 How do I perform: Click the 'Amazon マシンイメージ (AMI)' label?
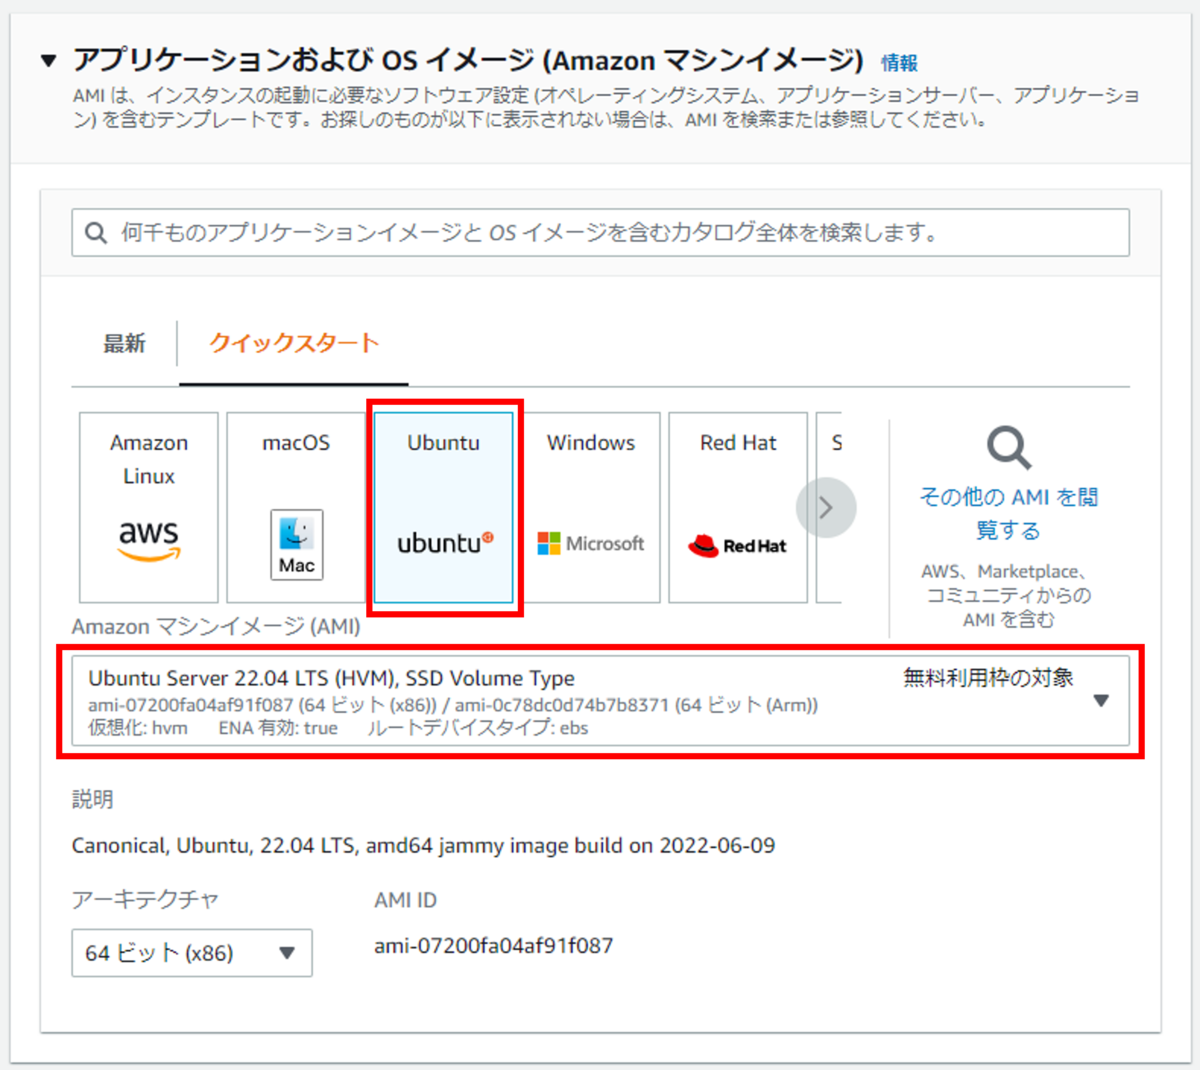[x=216, y=627]
